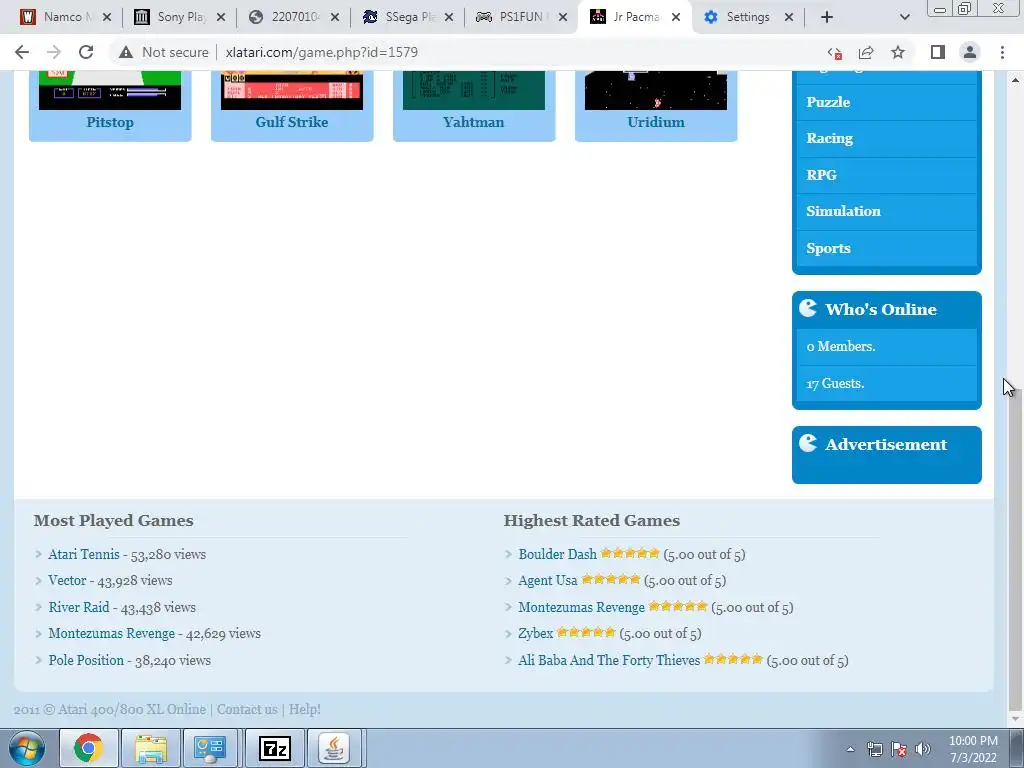Click the Yahtman title link
Screen dimensions: 1024x768
pos(473,122)
